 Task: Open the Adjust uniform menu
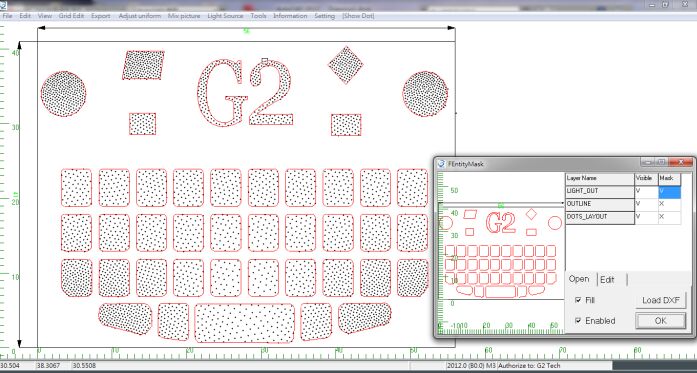140,16
